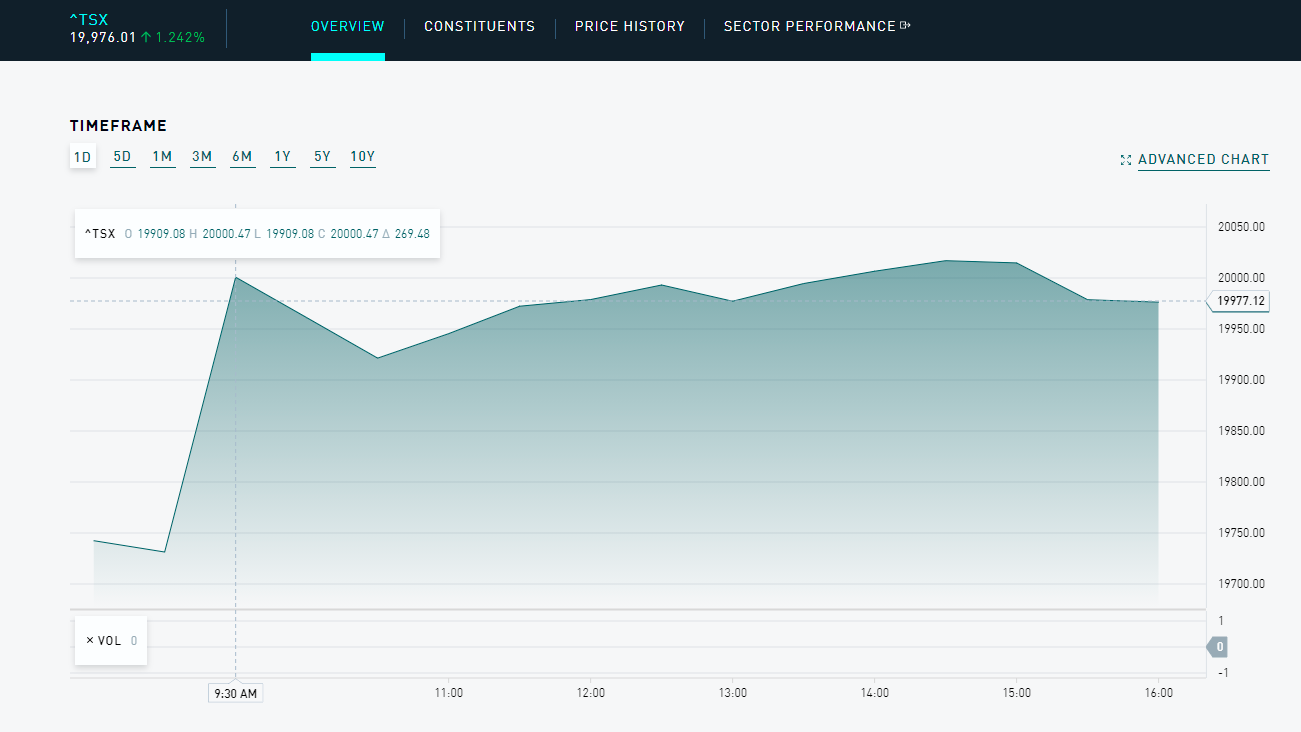
Task: Click the 20050.00 price axis label
Action: click(x=1242, y=227)
